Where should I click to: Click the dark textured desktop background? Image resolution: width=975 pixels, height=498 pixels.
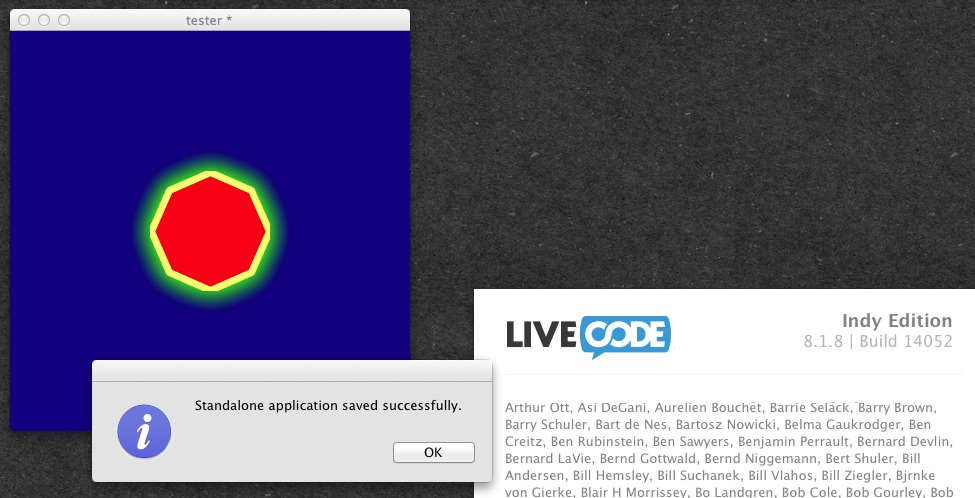click(x=700, y=150)
